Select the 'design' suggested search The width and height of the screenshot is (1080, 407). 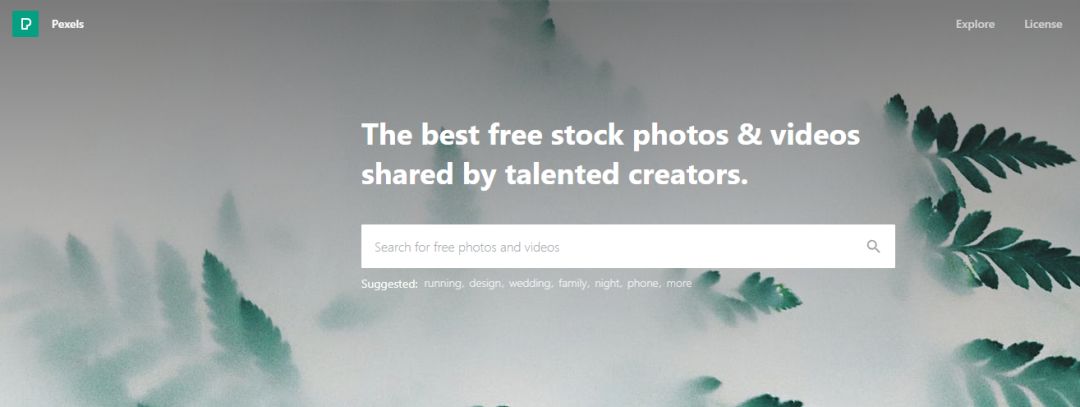coord(486,283)
